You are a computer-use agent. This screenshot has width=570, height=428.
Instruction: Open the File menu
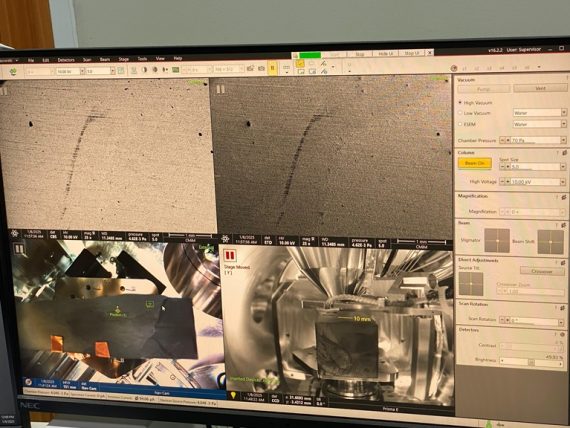(x=31, y=60)
